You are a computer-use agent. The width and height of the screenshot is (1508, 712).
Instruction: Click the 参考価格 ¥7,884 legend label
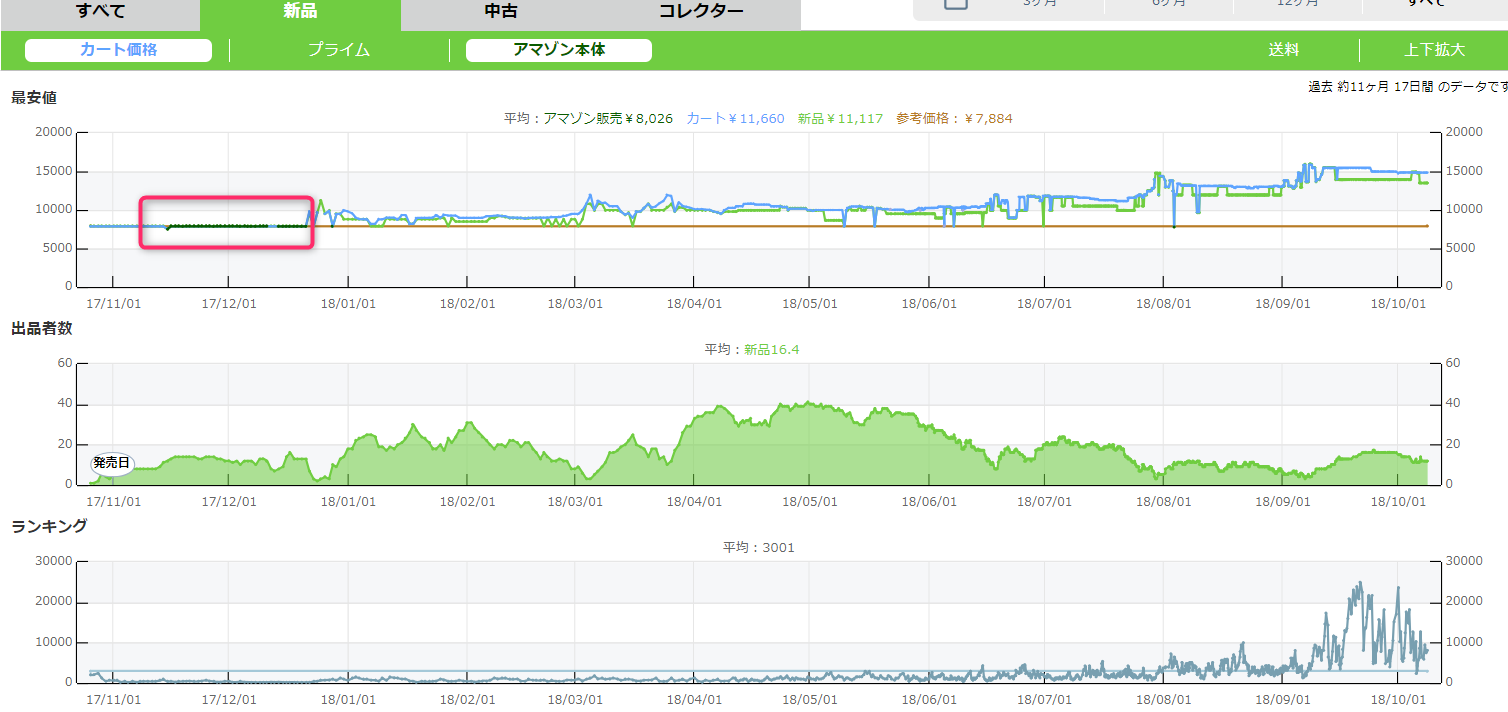[x=954, y=118]
